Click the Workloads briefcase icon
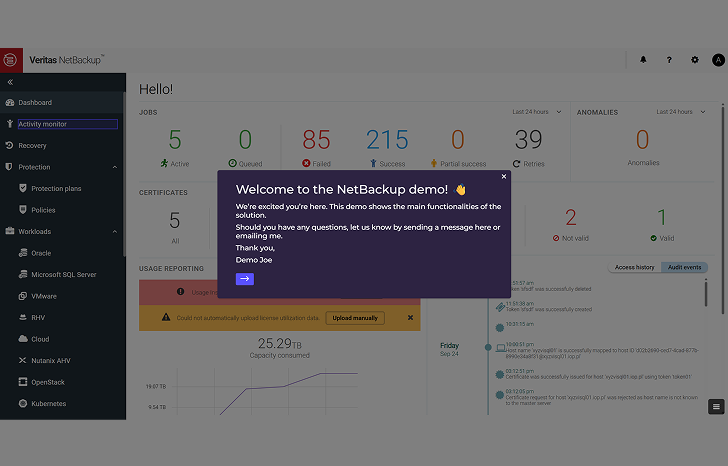728x466 pixels. pos(9,231)
